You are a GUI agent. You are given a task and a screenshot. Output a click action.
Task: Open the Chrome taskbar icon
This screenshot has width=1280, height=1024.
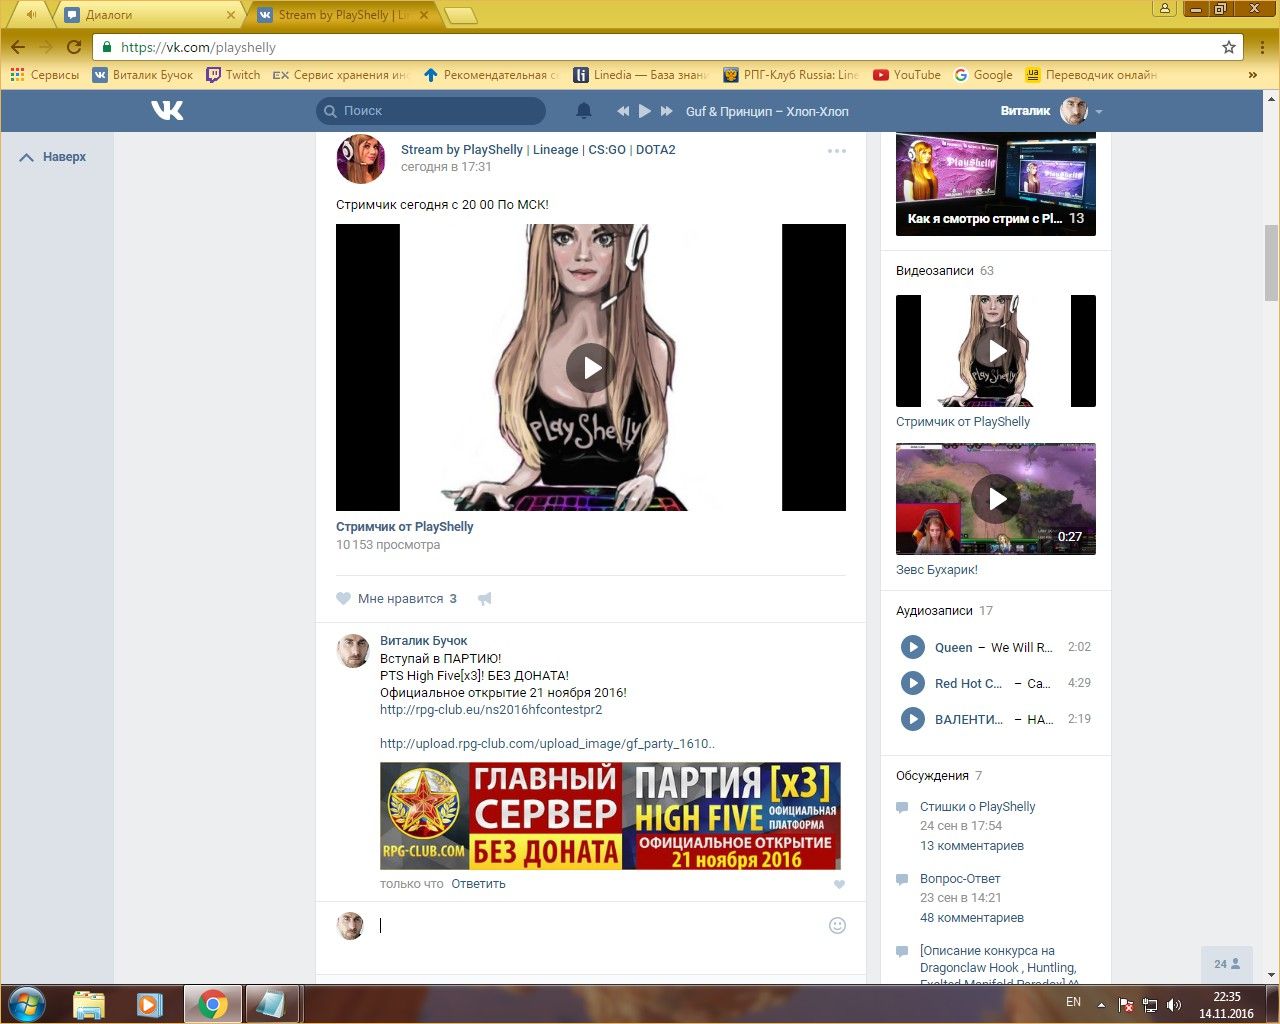pyautogui.click(x=213, y=1004)
